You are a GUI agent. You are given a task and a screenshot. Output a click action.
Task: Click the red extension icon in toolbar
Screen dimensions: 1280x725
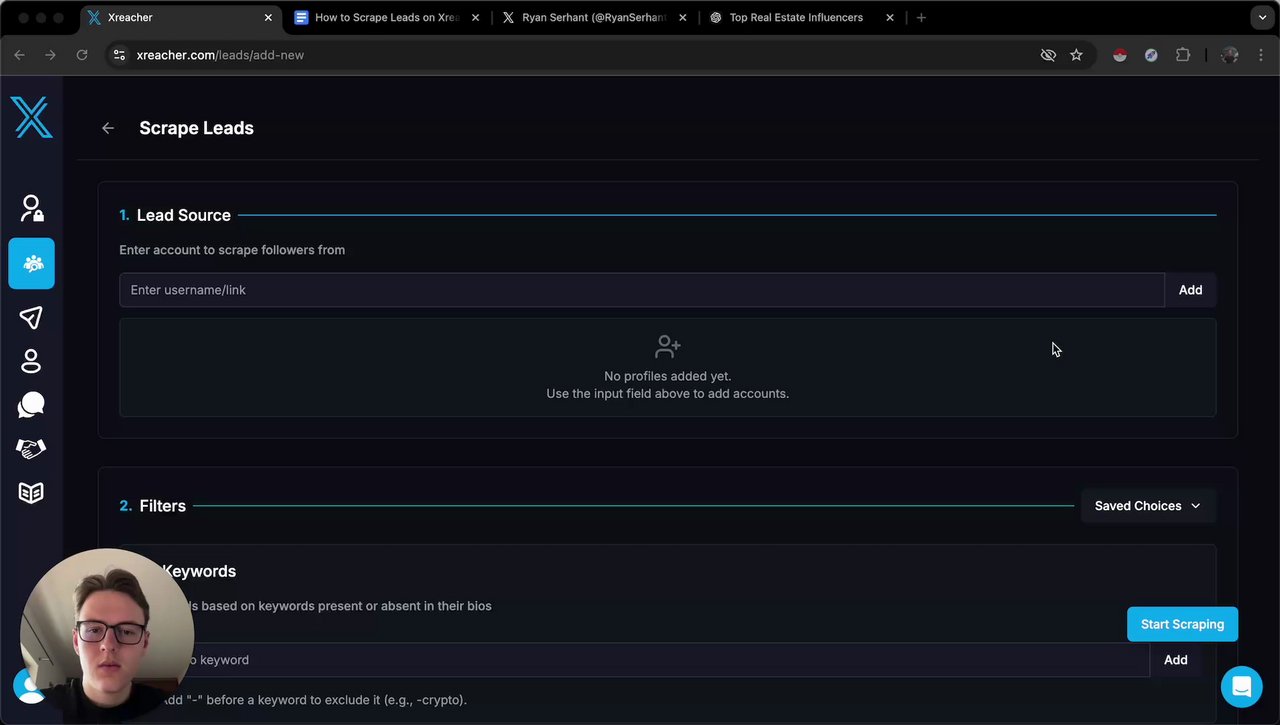pyautogui.click(x=1120, y=55)
